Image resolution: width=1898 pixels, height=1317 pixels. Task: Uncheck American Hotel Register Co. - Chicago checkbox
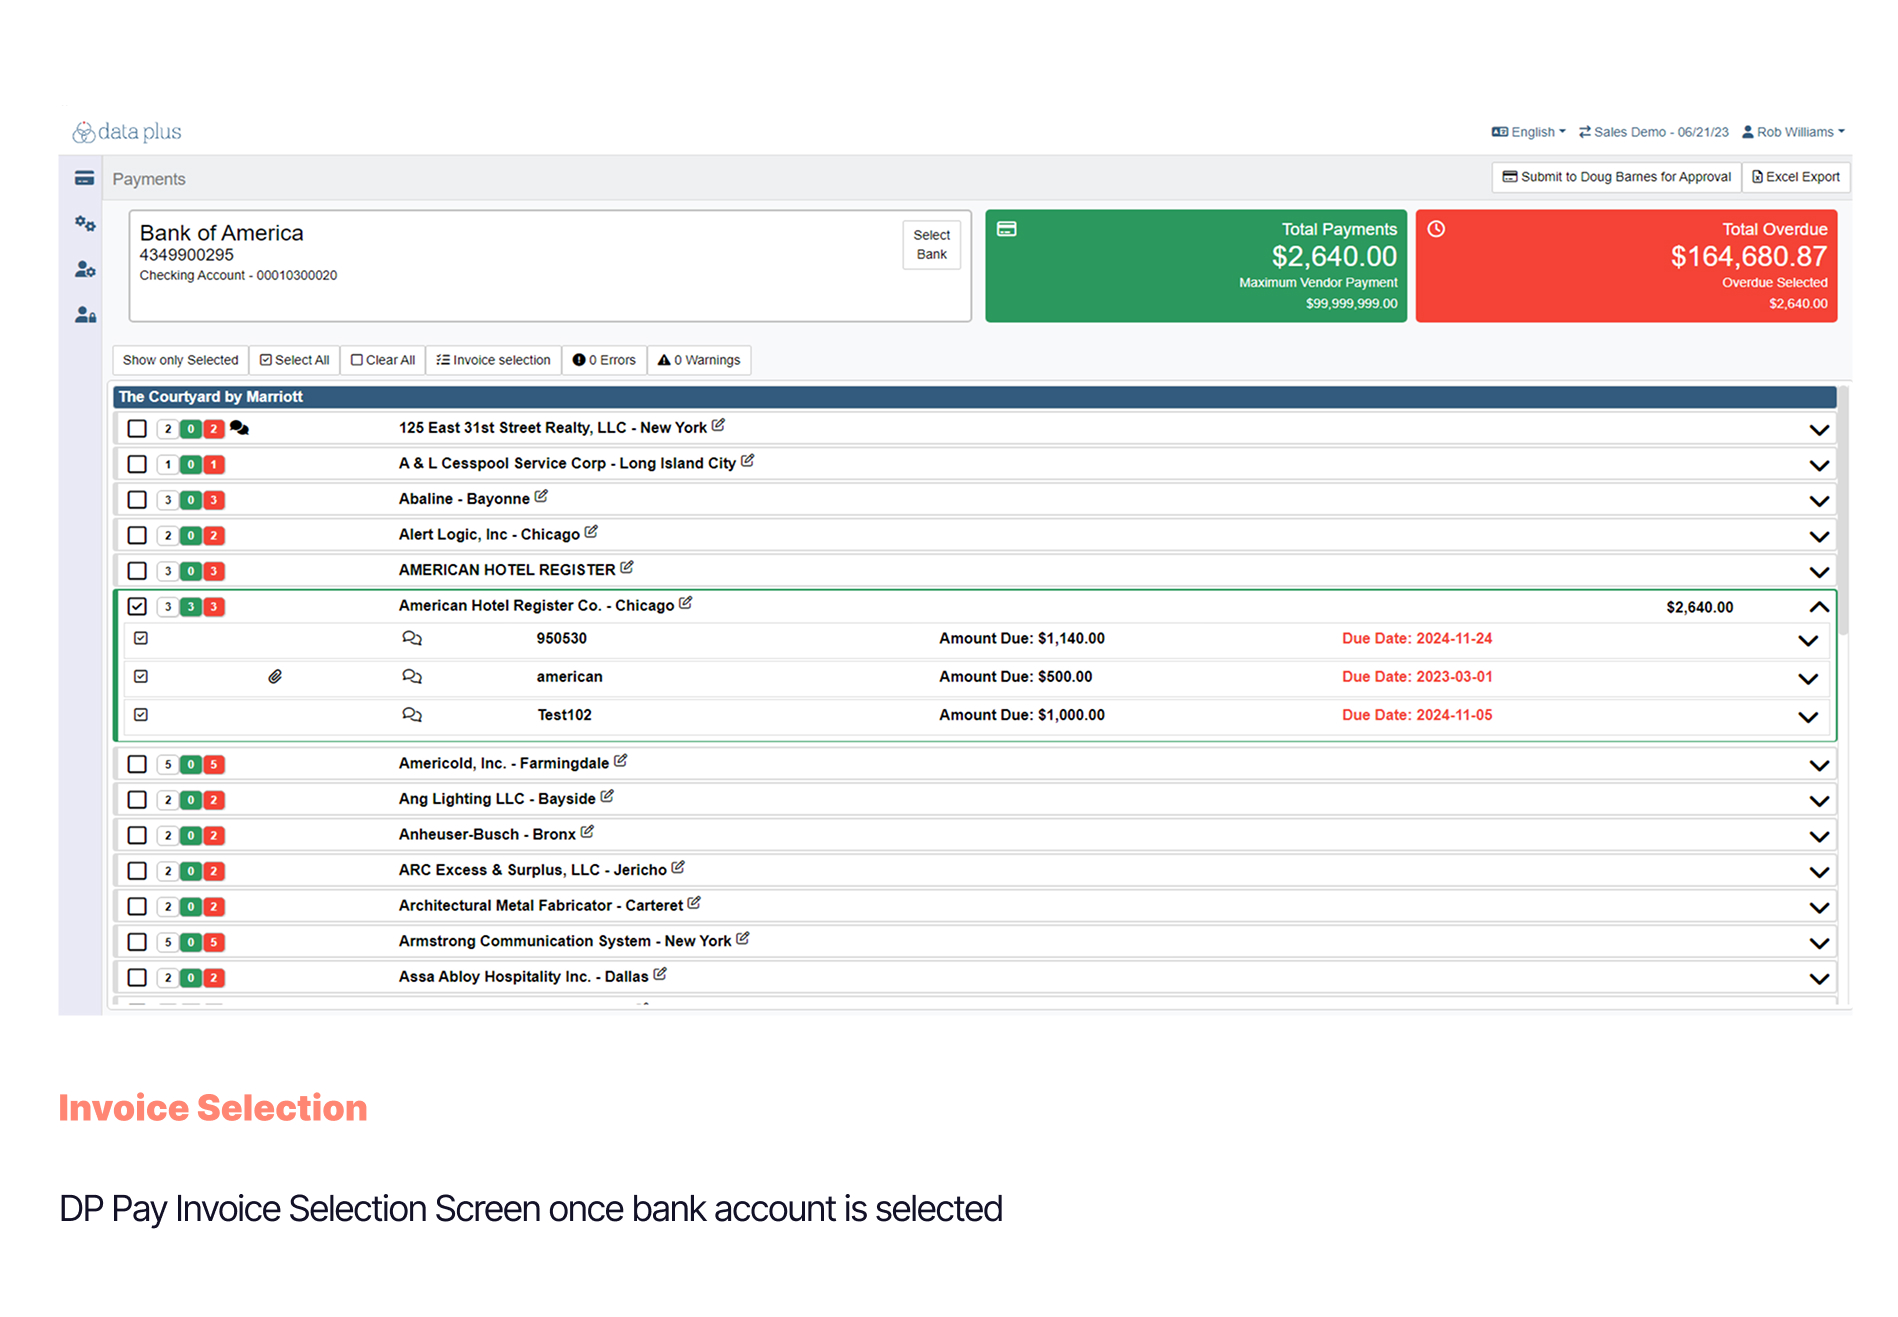(x=137, y=606)
